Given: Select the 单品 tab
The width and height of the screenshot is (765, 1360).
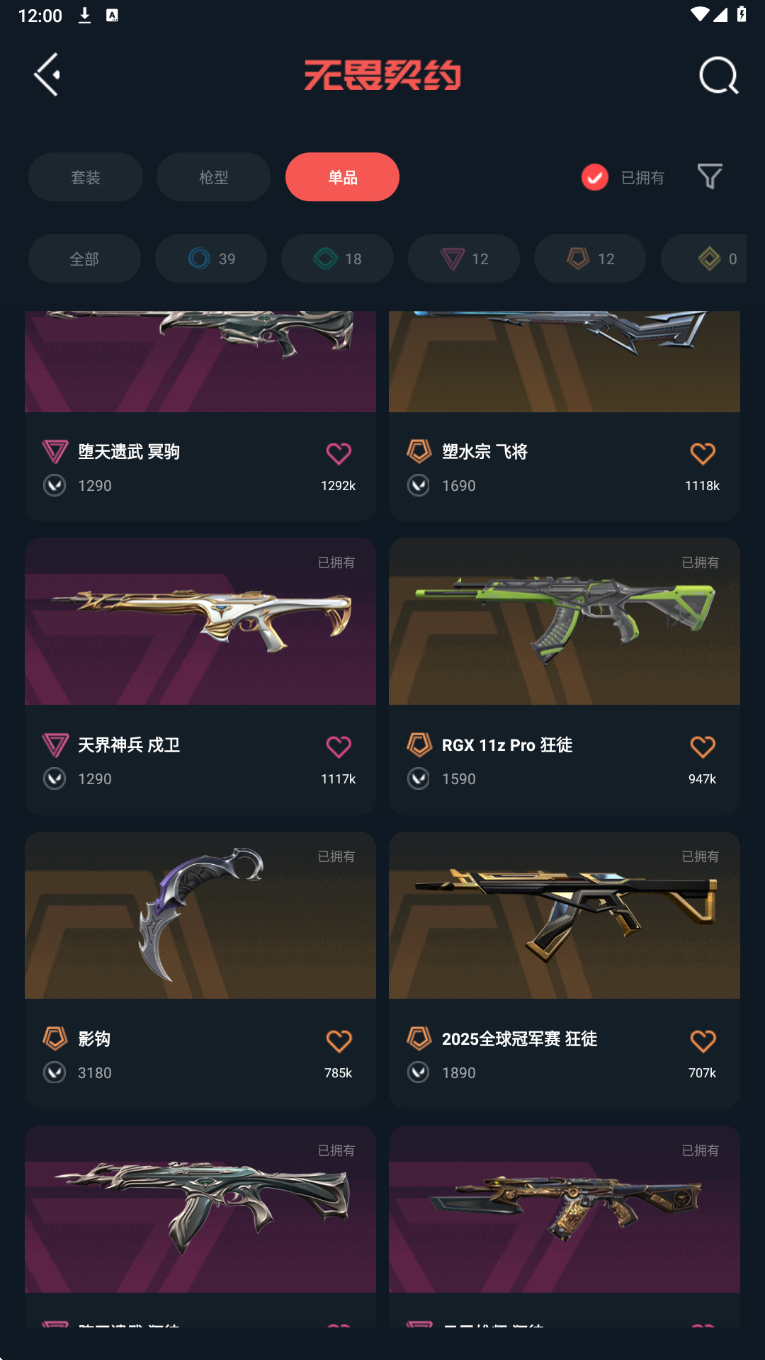Looking at the screenshot, I should click(342, 177).
